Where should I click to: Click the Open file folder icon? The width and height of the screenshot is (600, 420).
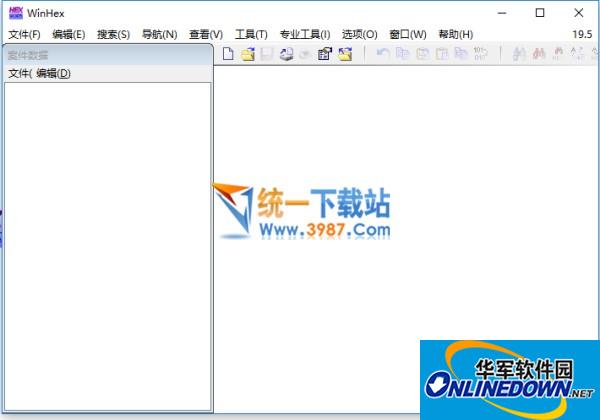(x=248, y=54)
